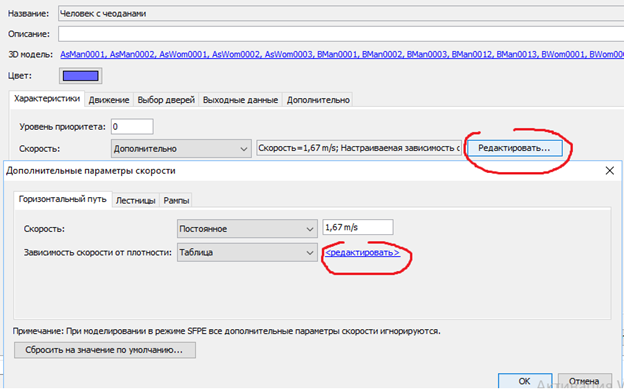The image size is (624, 389).
Task: Switch to the Рампы tab
Action: click(x=176, y=201)
